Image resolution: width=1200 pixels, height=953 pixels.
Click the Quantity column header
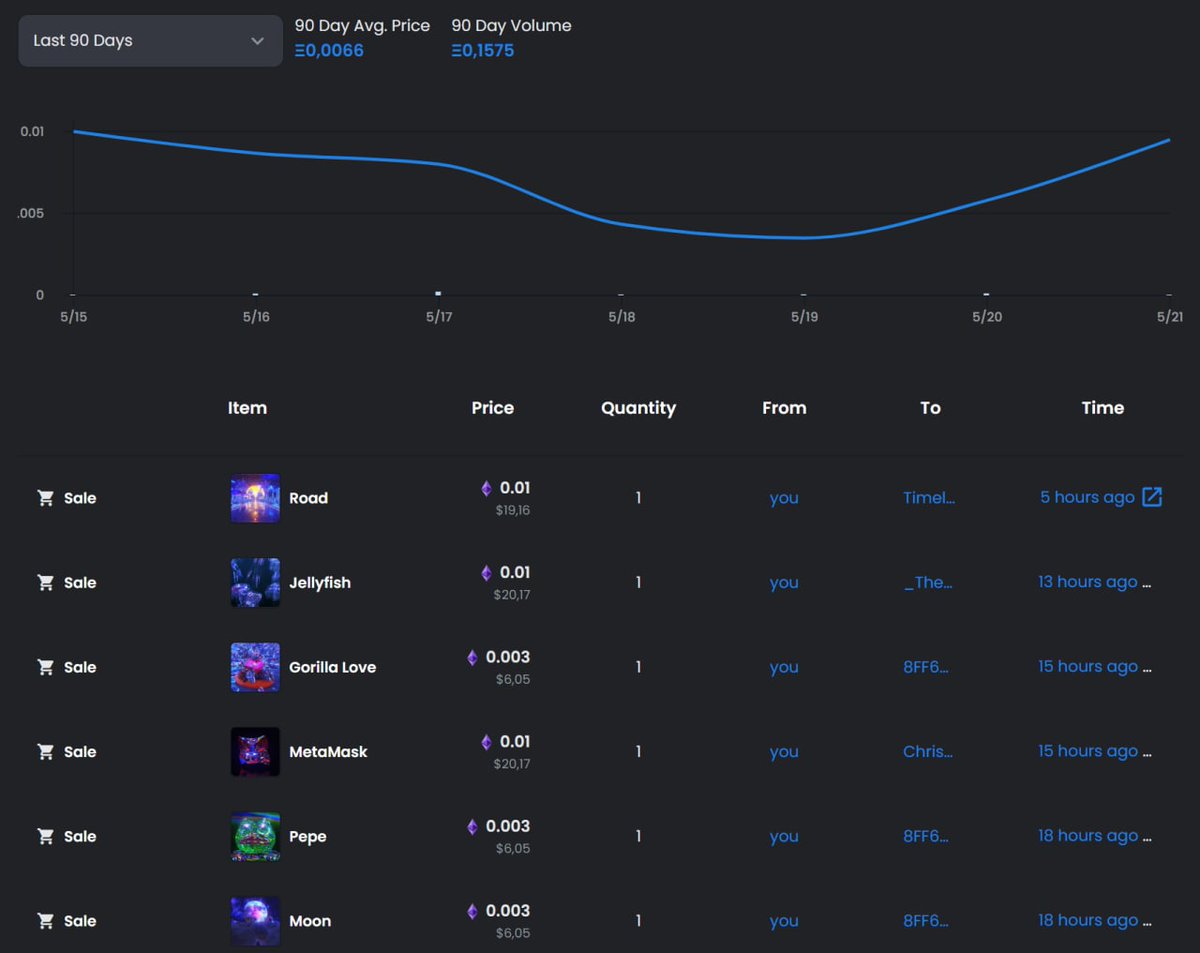tap(638, 408)
